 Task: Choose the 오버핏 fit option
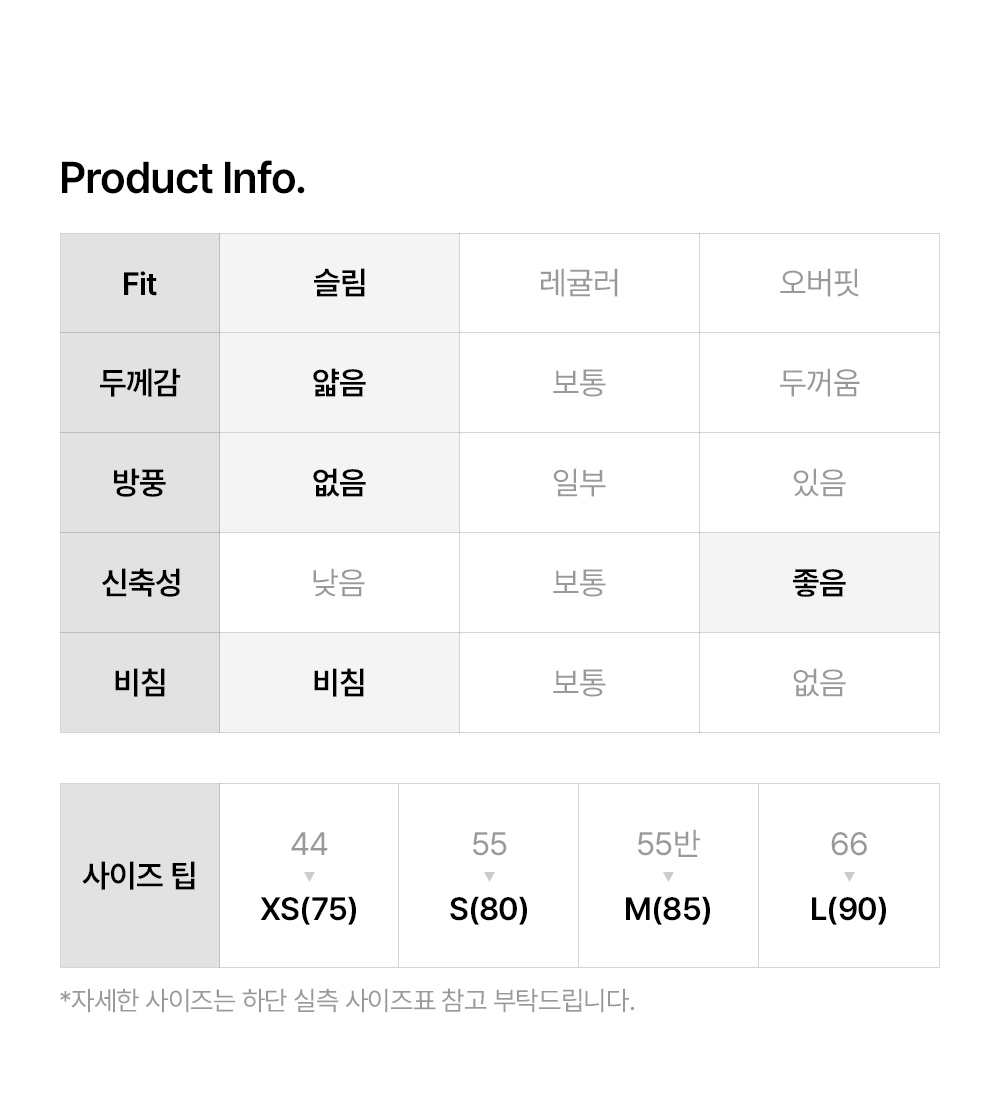tap(819, 283)
